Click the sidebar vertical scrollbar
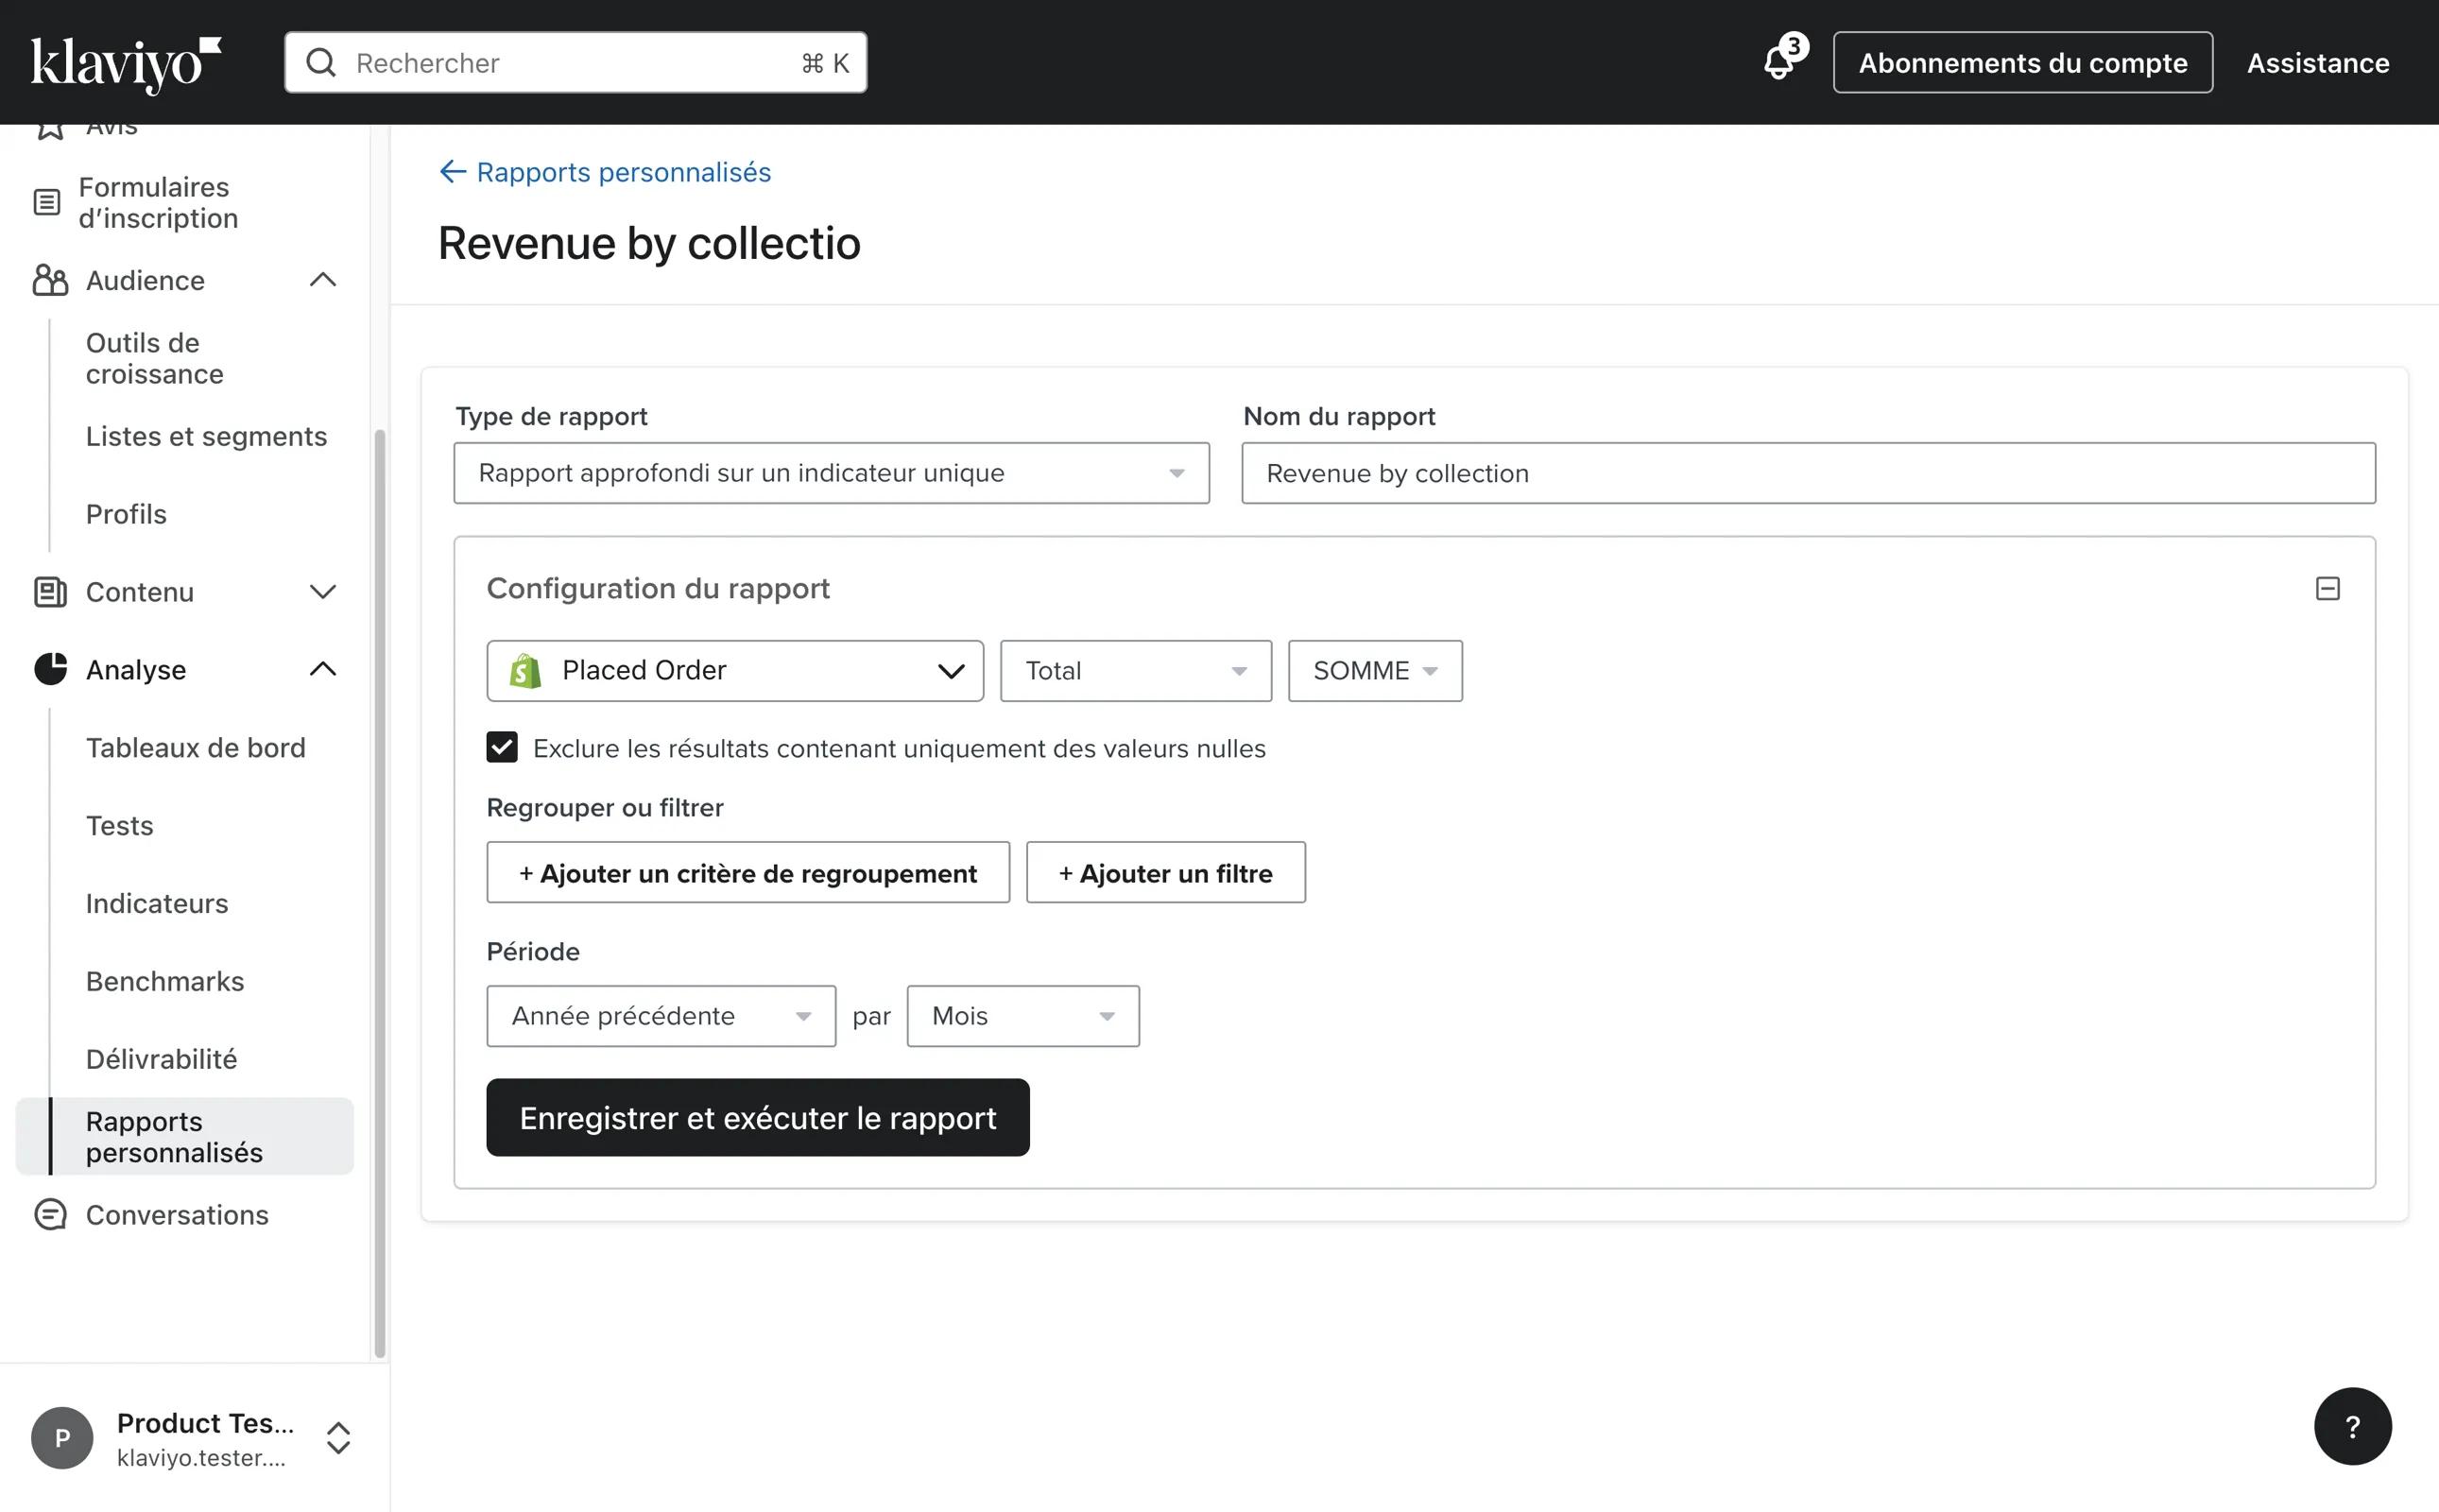 380,892
